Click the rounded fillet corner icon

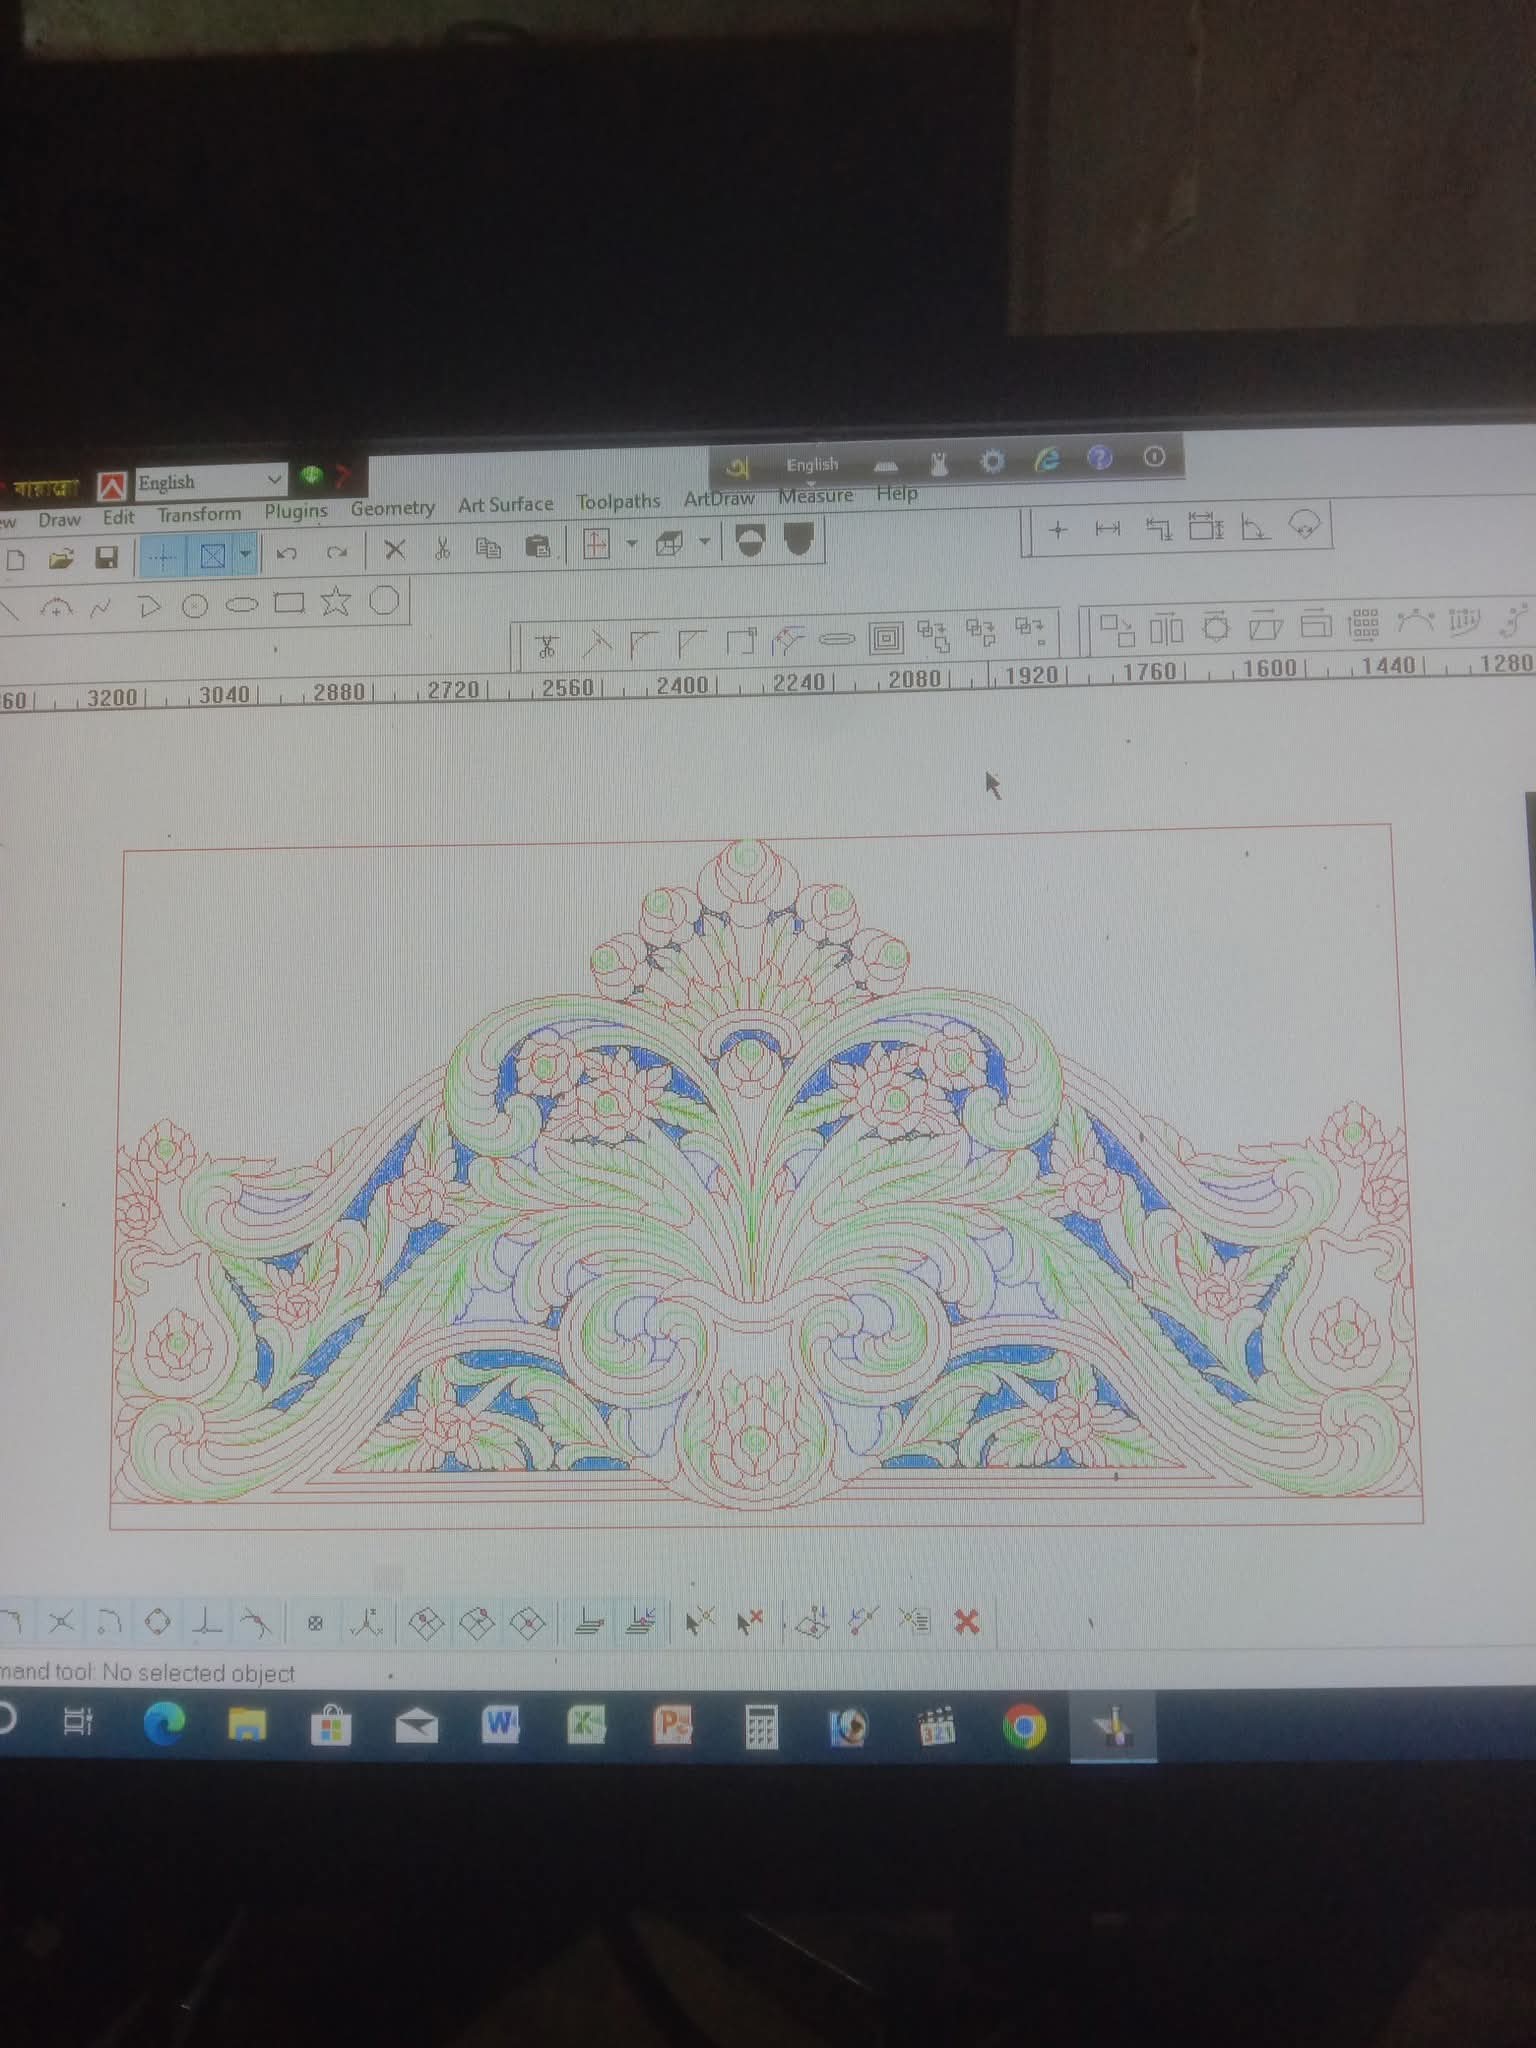(x=644, y=644)
